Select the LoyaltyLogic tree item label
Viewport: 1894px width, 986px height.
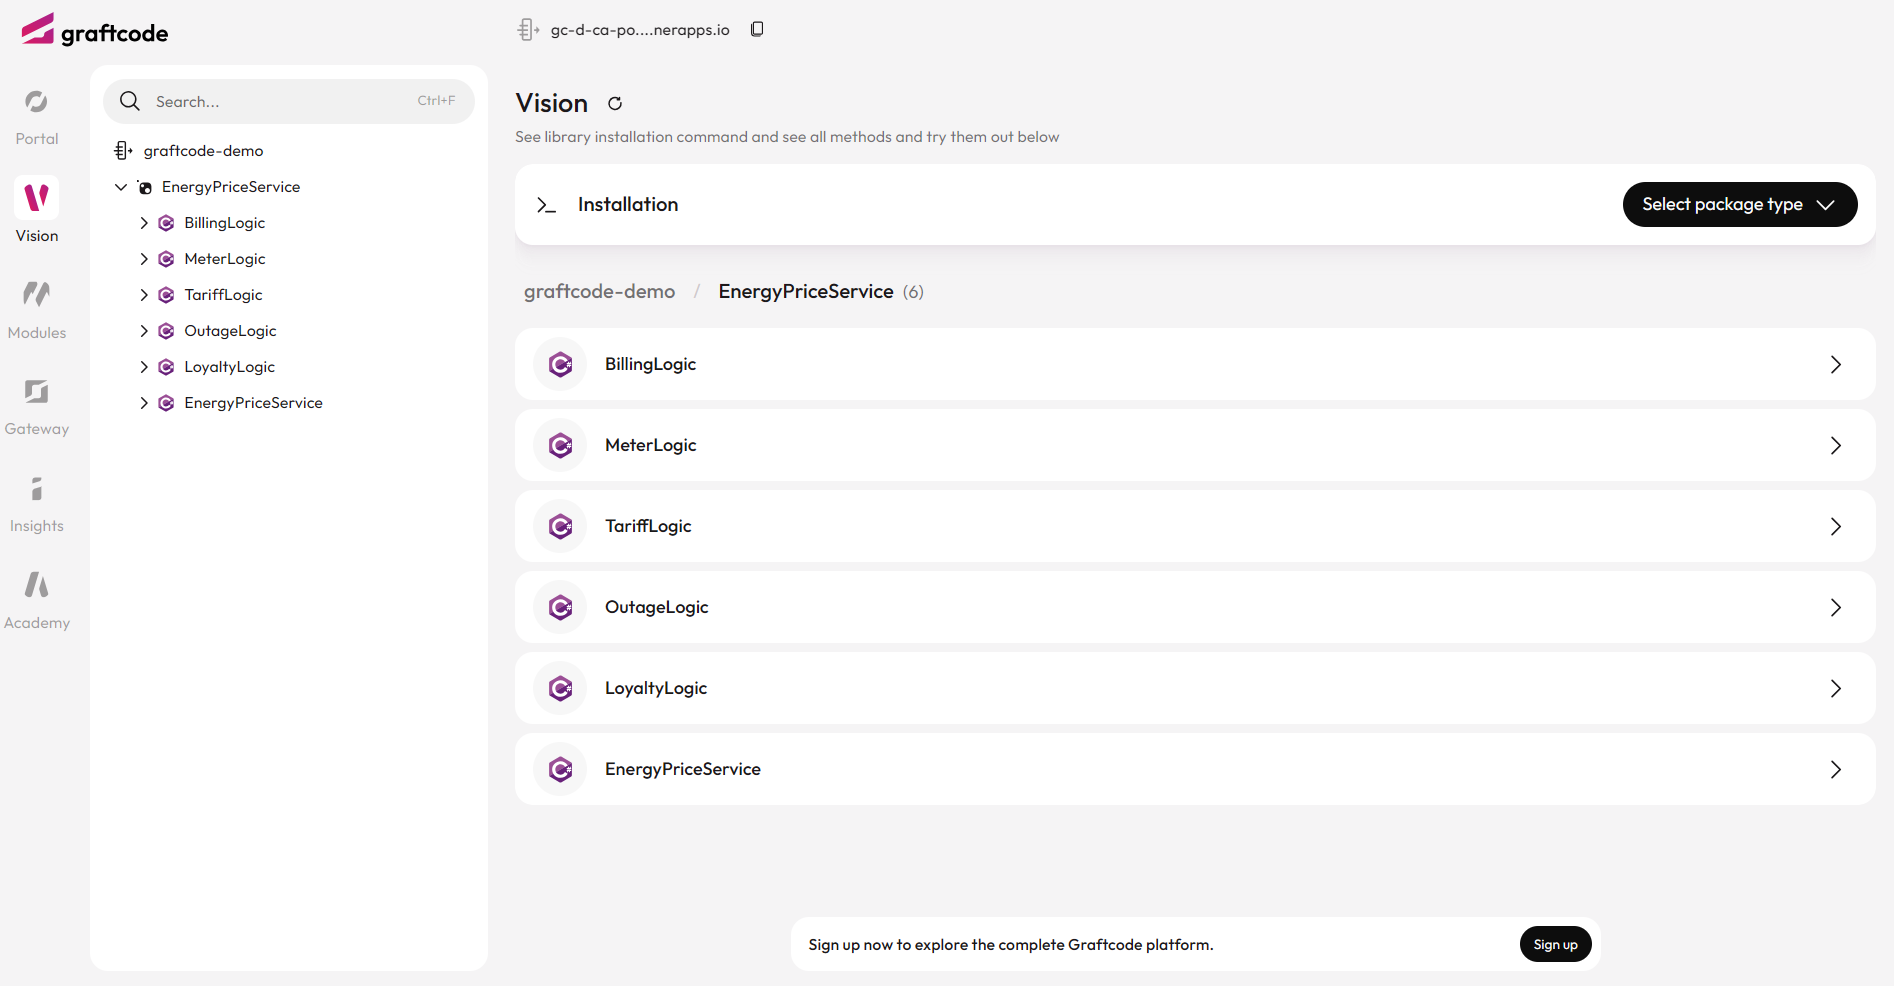pyautogui.click(x=230, y=367)
